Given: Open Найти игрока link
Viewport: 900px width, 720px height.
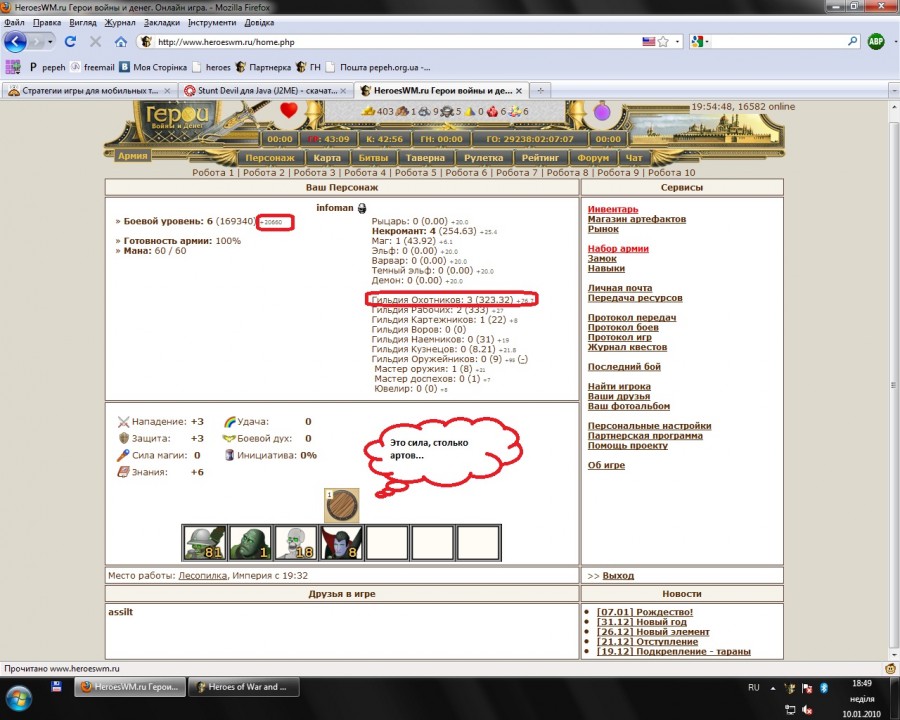Looking at the screenshot, I should click(x=619, y=386).
